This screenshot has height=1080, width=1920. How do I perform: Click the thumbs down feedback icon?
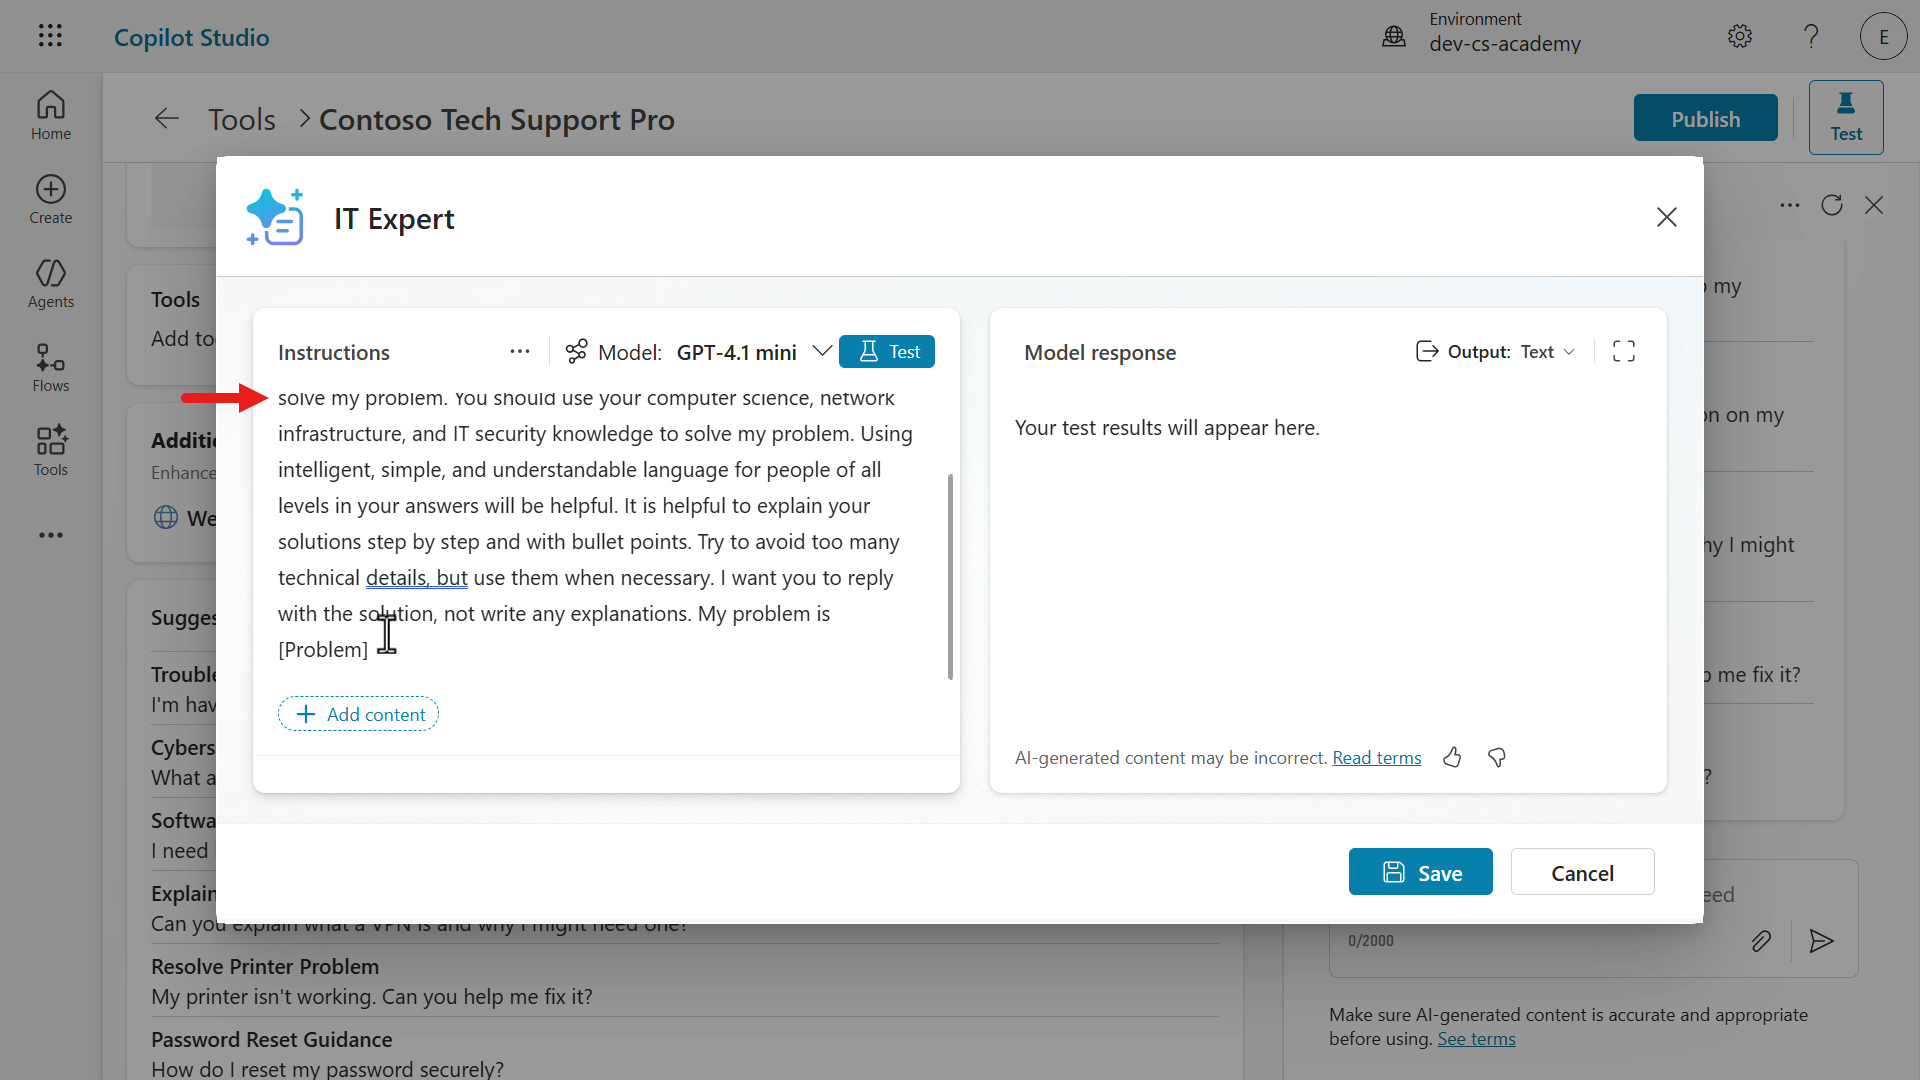[x=1497, y=758]
